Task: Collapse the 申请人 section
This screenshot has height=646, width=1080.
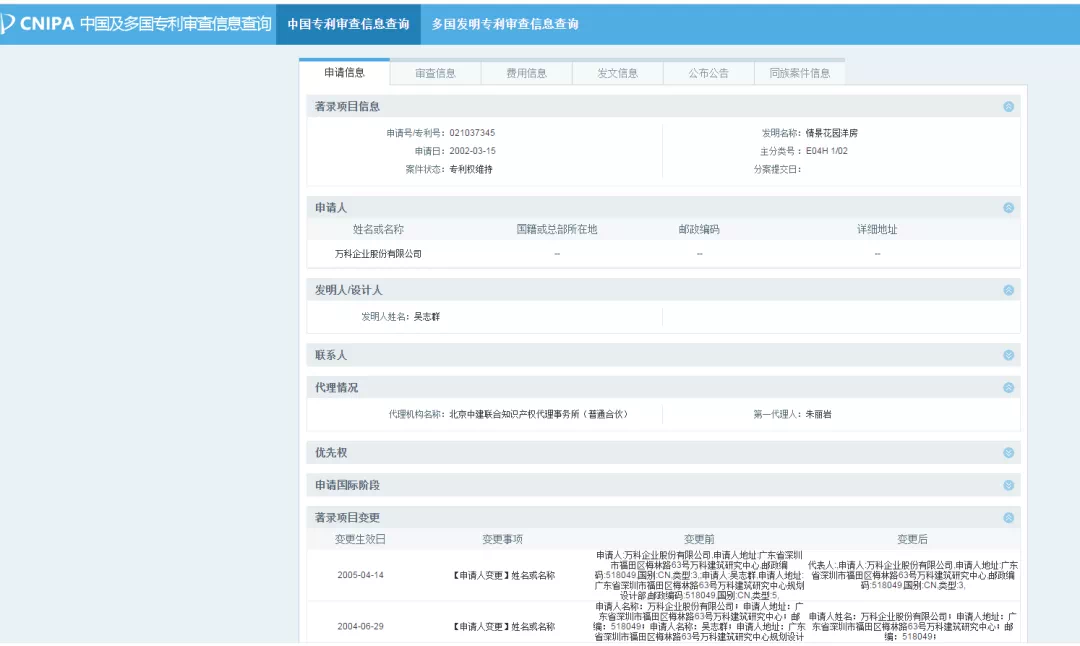Action: click(1008, 208)
